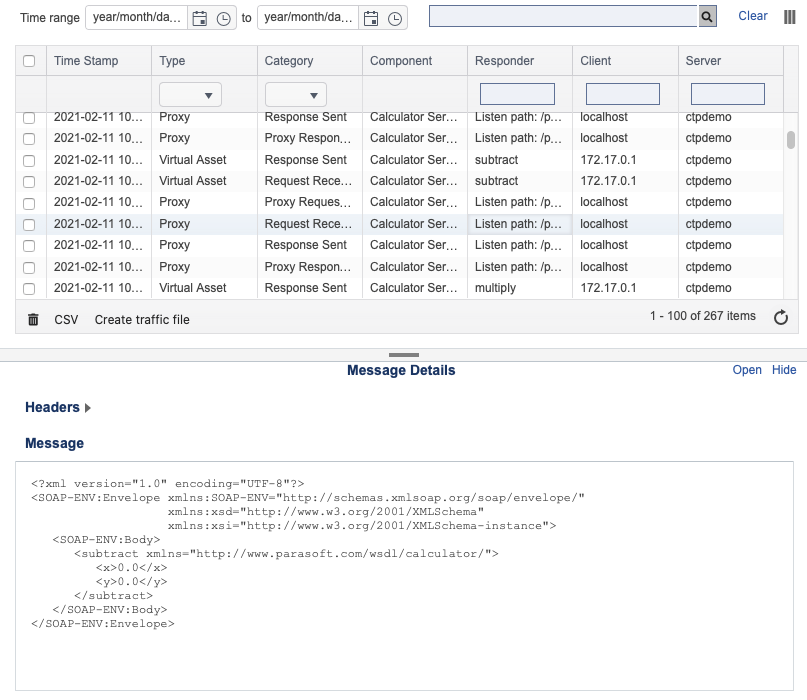
Task: Open start date calendar picker
Action: tap(200, 19)
